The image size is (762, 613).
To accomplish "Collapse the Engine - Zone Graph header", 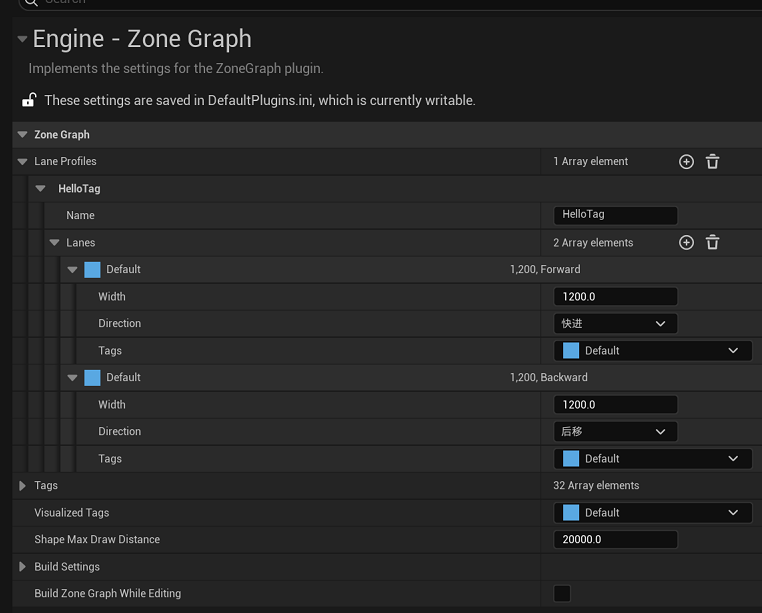I will pyautogui.click(x=22, y=40).
